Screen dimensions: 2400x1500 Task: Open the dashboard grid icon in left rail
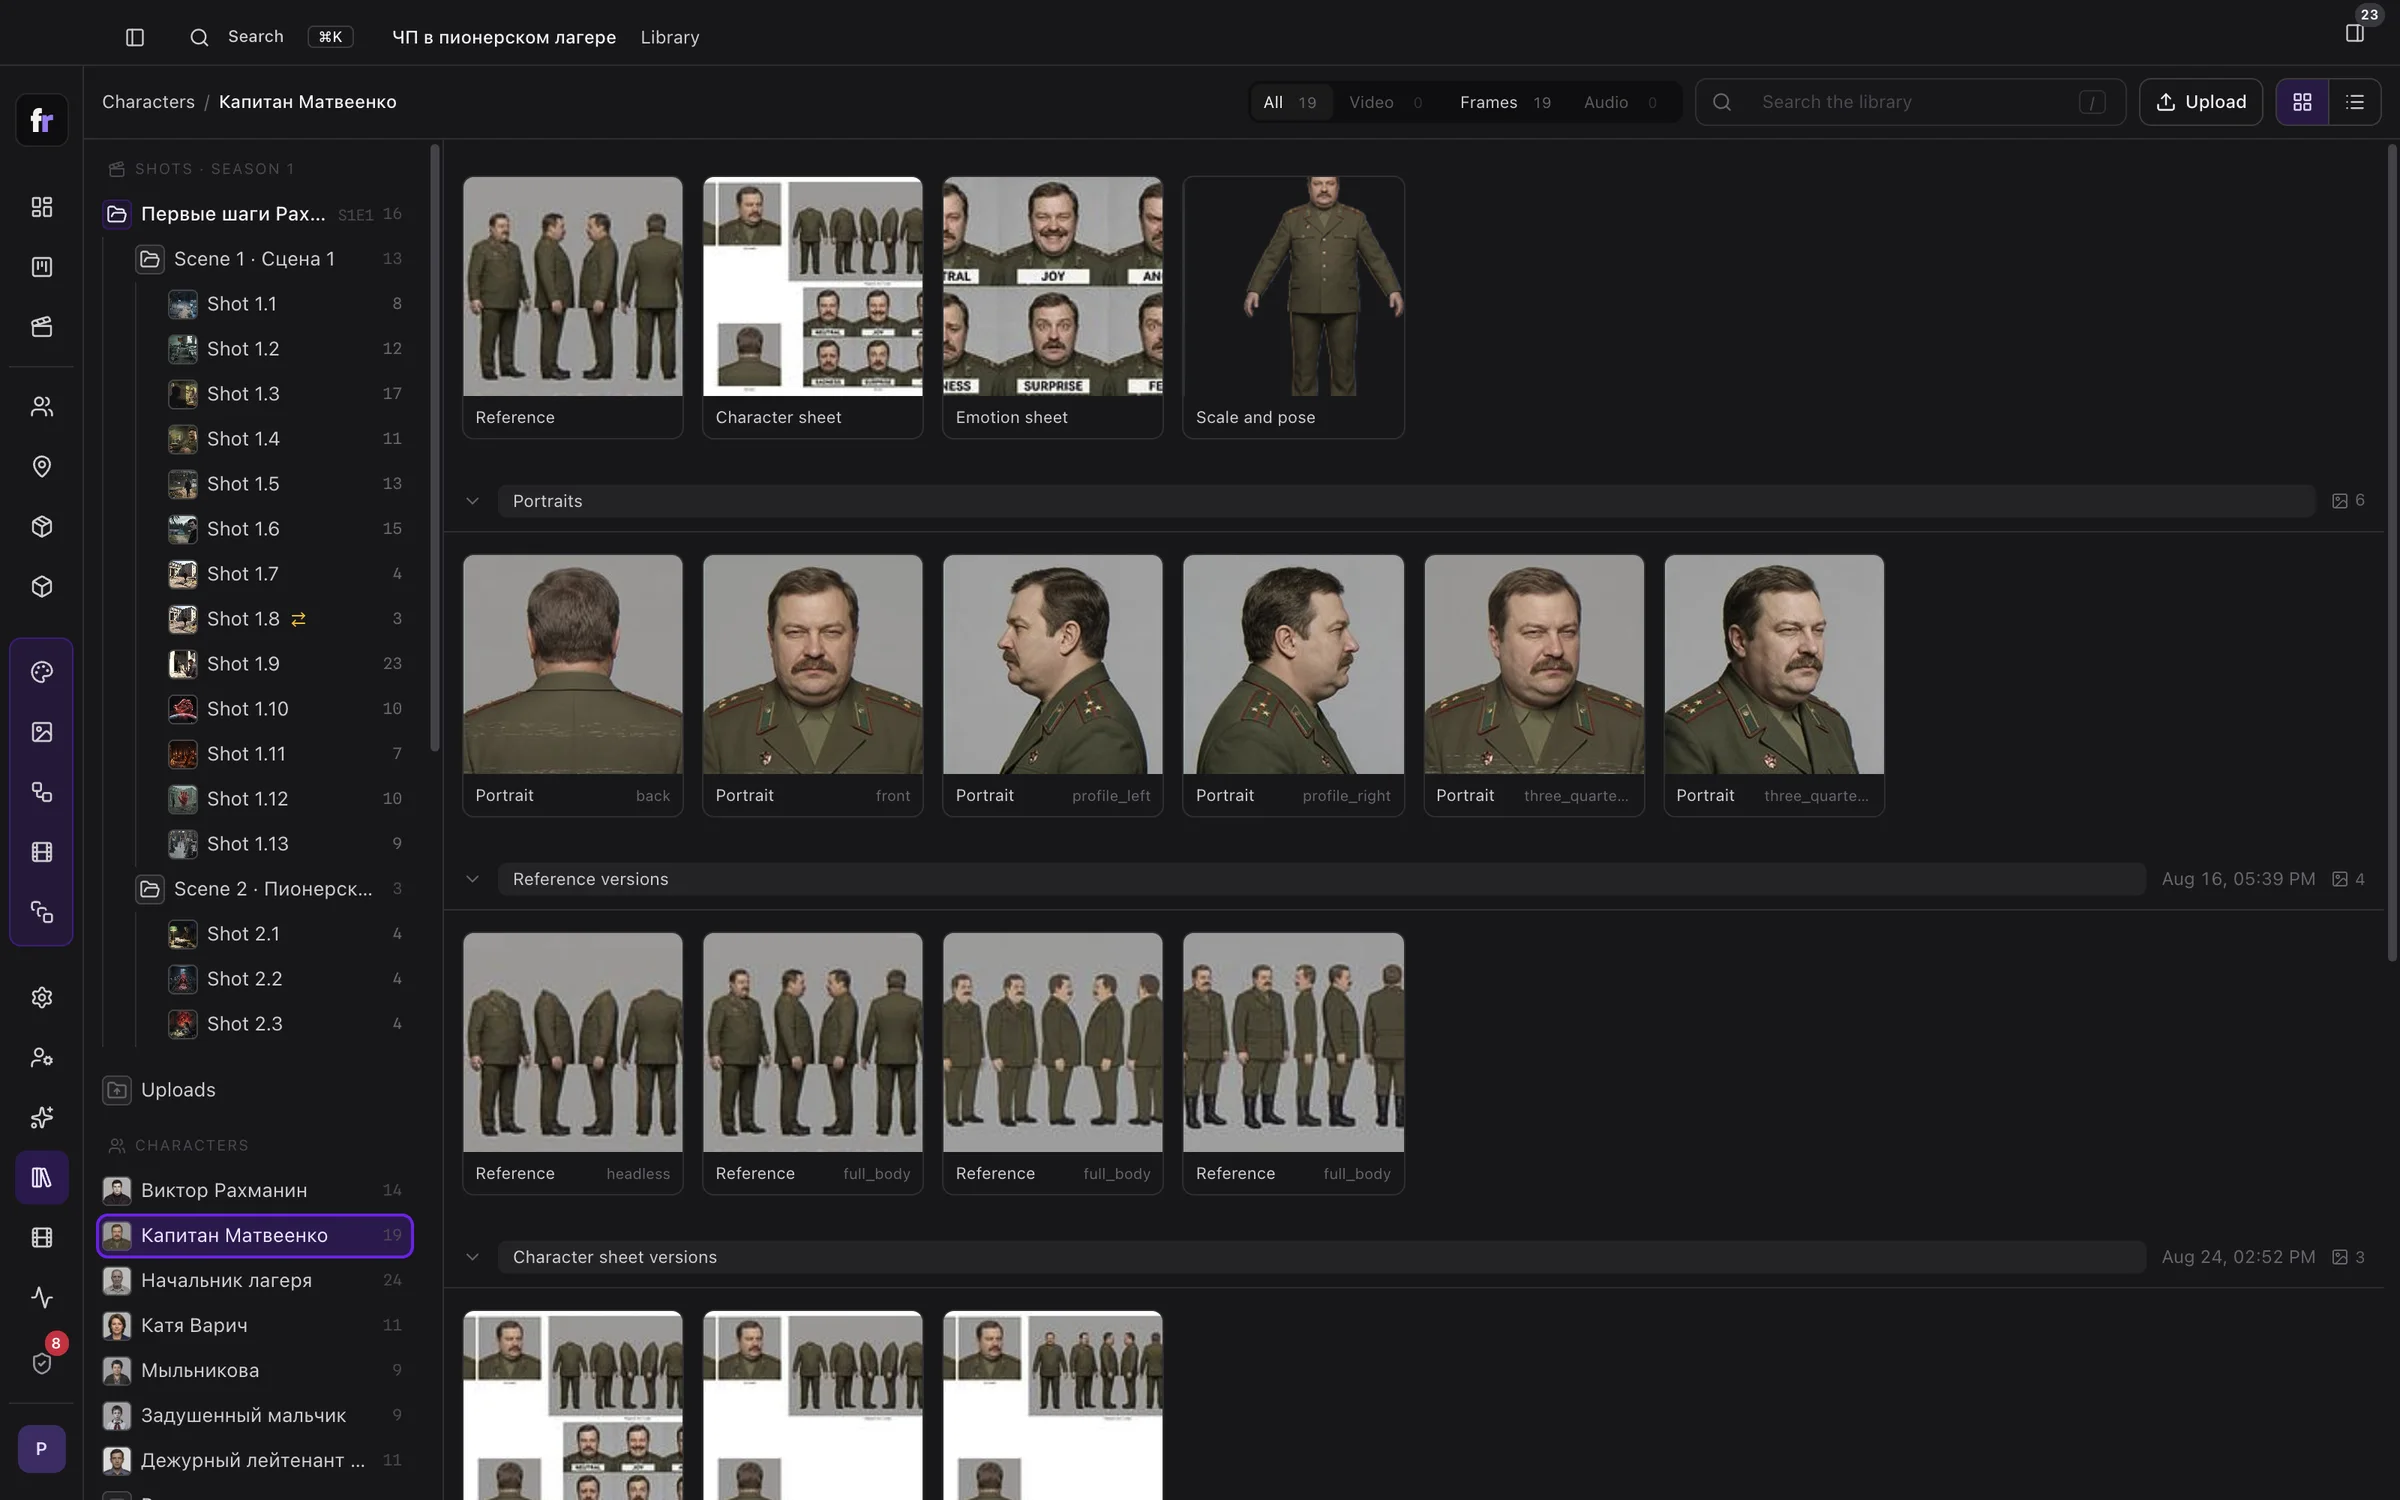[42, 207]
